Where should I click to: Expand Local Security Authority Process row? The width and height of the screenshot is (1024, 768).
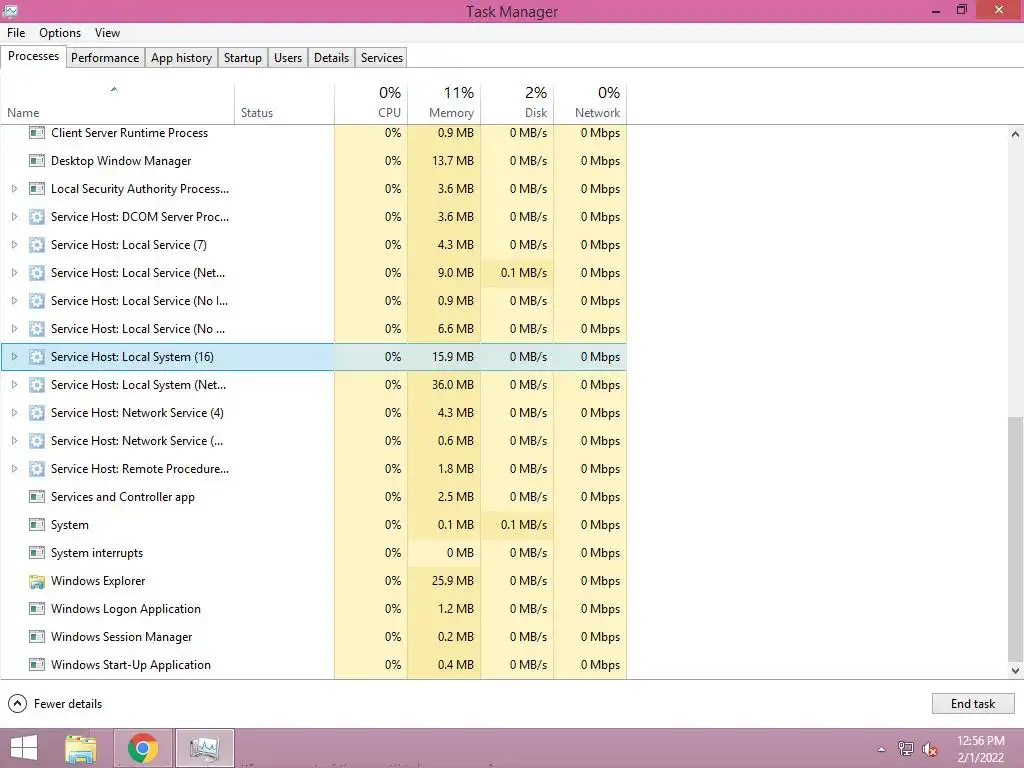(x=14, y=189)
